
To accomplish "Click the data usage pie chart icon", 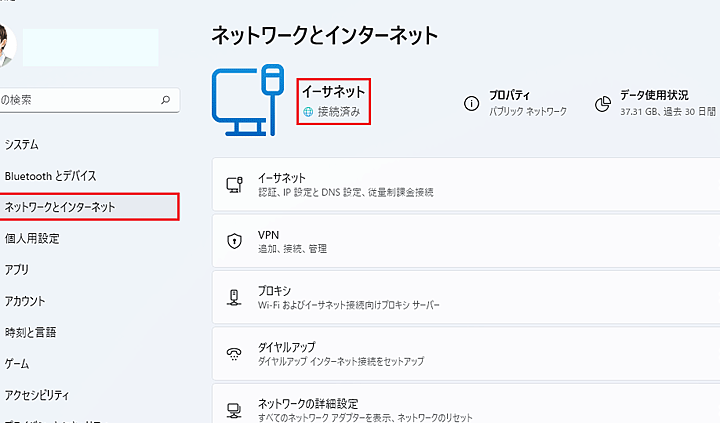I will click(603, 103).
